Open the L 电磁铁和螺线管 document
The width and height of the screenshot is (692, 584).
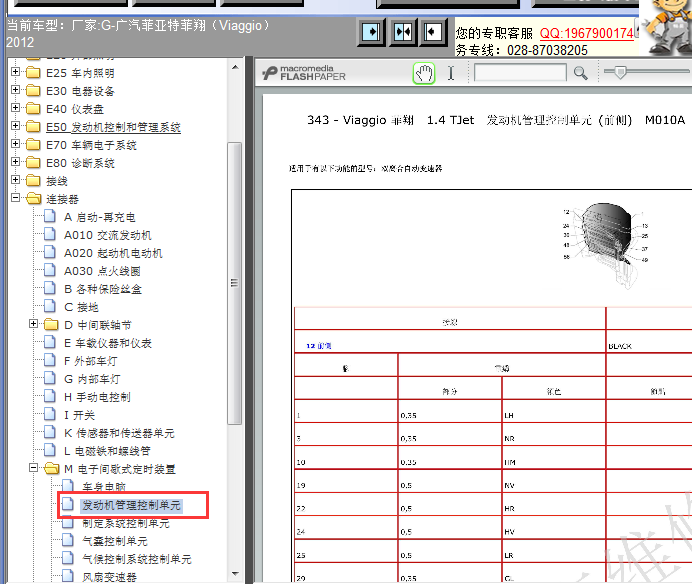point(107,451)
